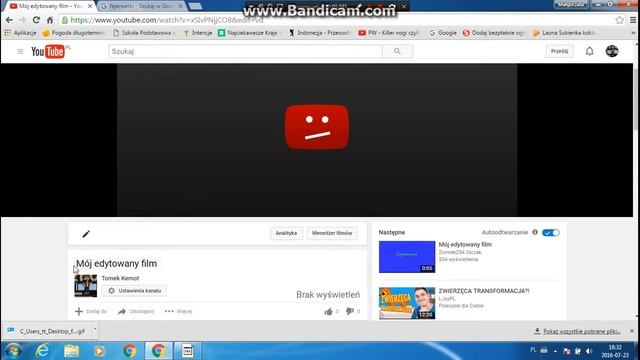Viewport: 640px width, 360px height.
Task: Click the volume speaker tray icon
Action: tap(589, 351)
